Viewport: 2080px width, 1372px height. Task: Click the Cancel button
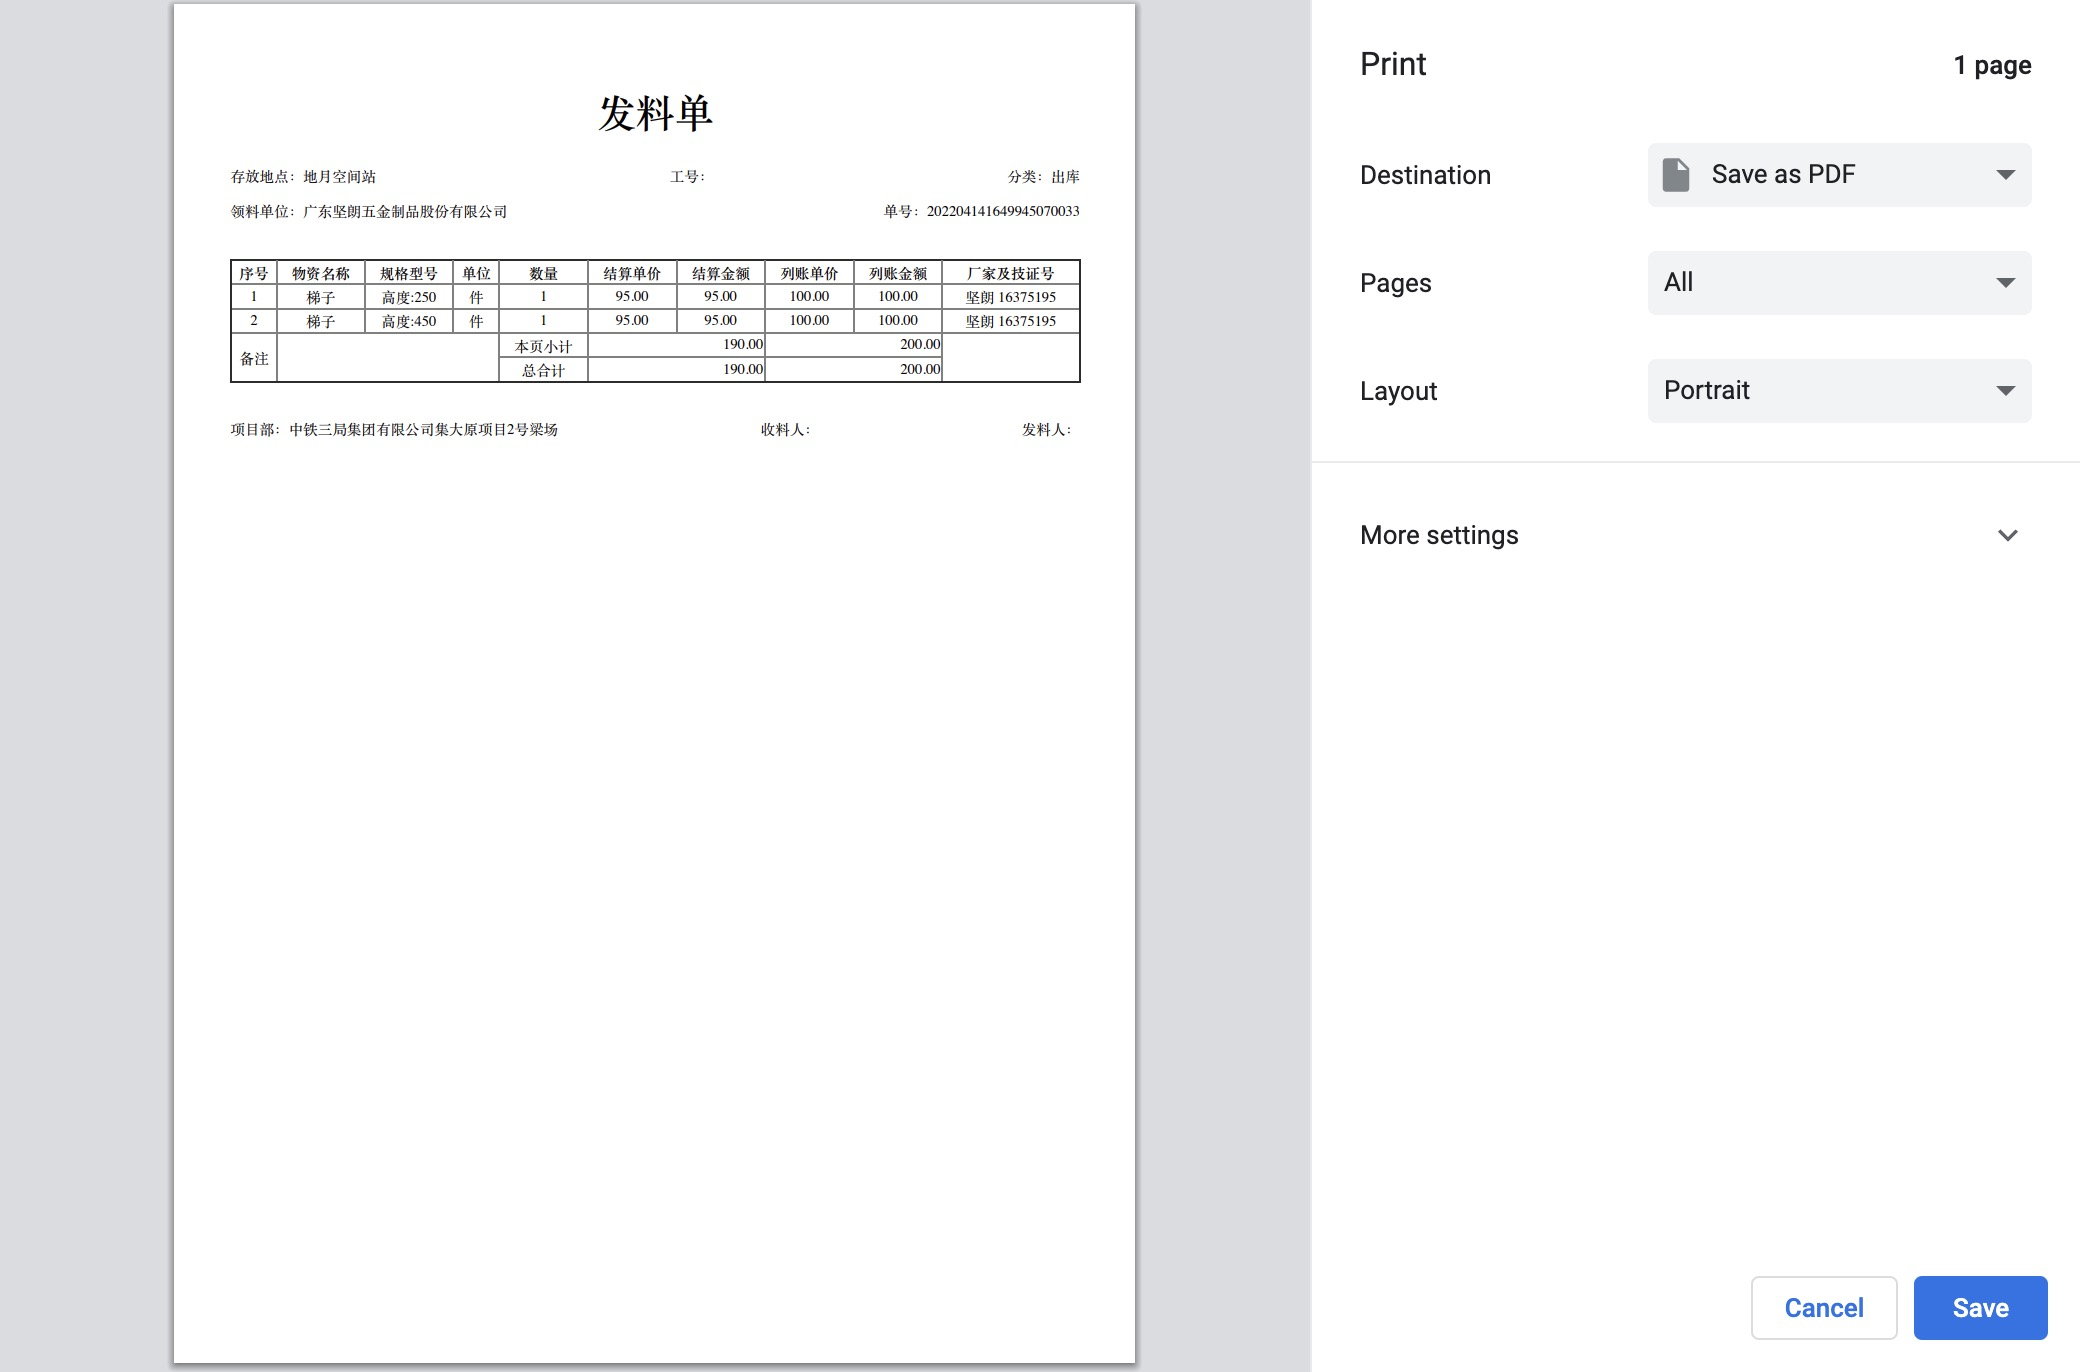point(1824,1308)
